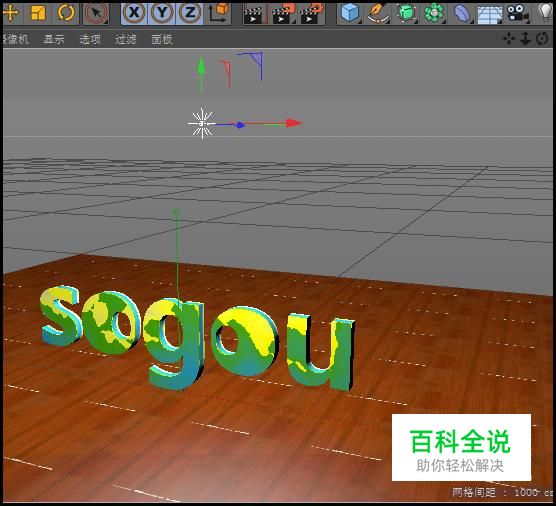Open the 显示 viewport menu
This screenshot has height=506, width=556.
point(54,39)
